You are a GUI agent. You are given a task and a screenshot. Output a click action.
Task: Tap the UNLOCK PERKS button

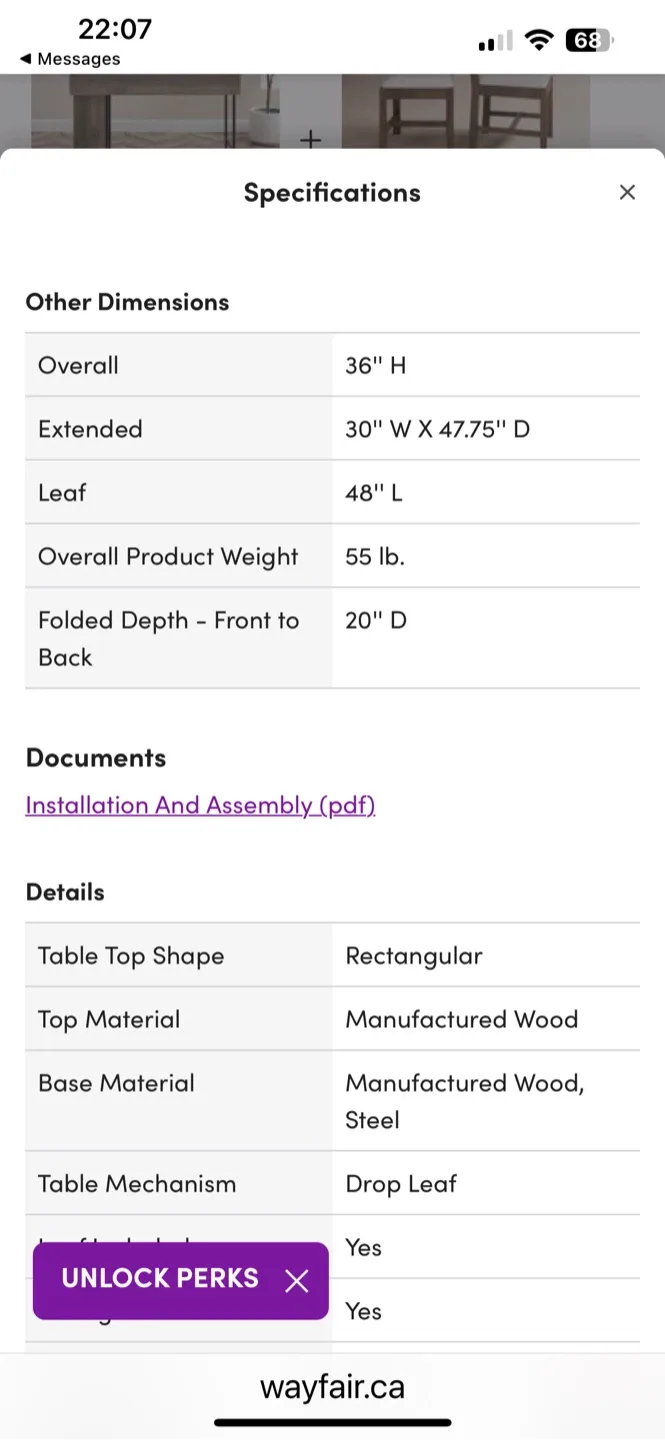click(x=160, y=1278)
